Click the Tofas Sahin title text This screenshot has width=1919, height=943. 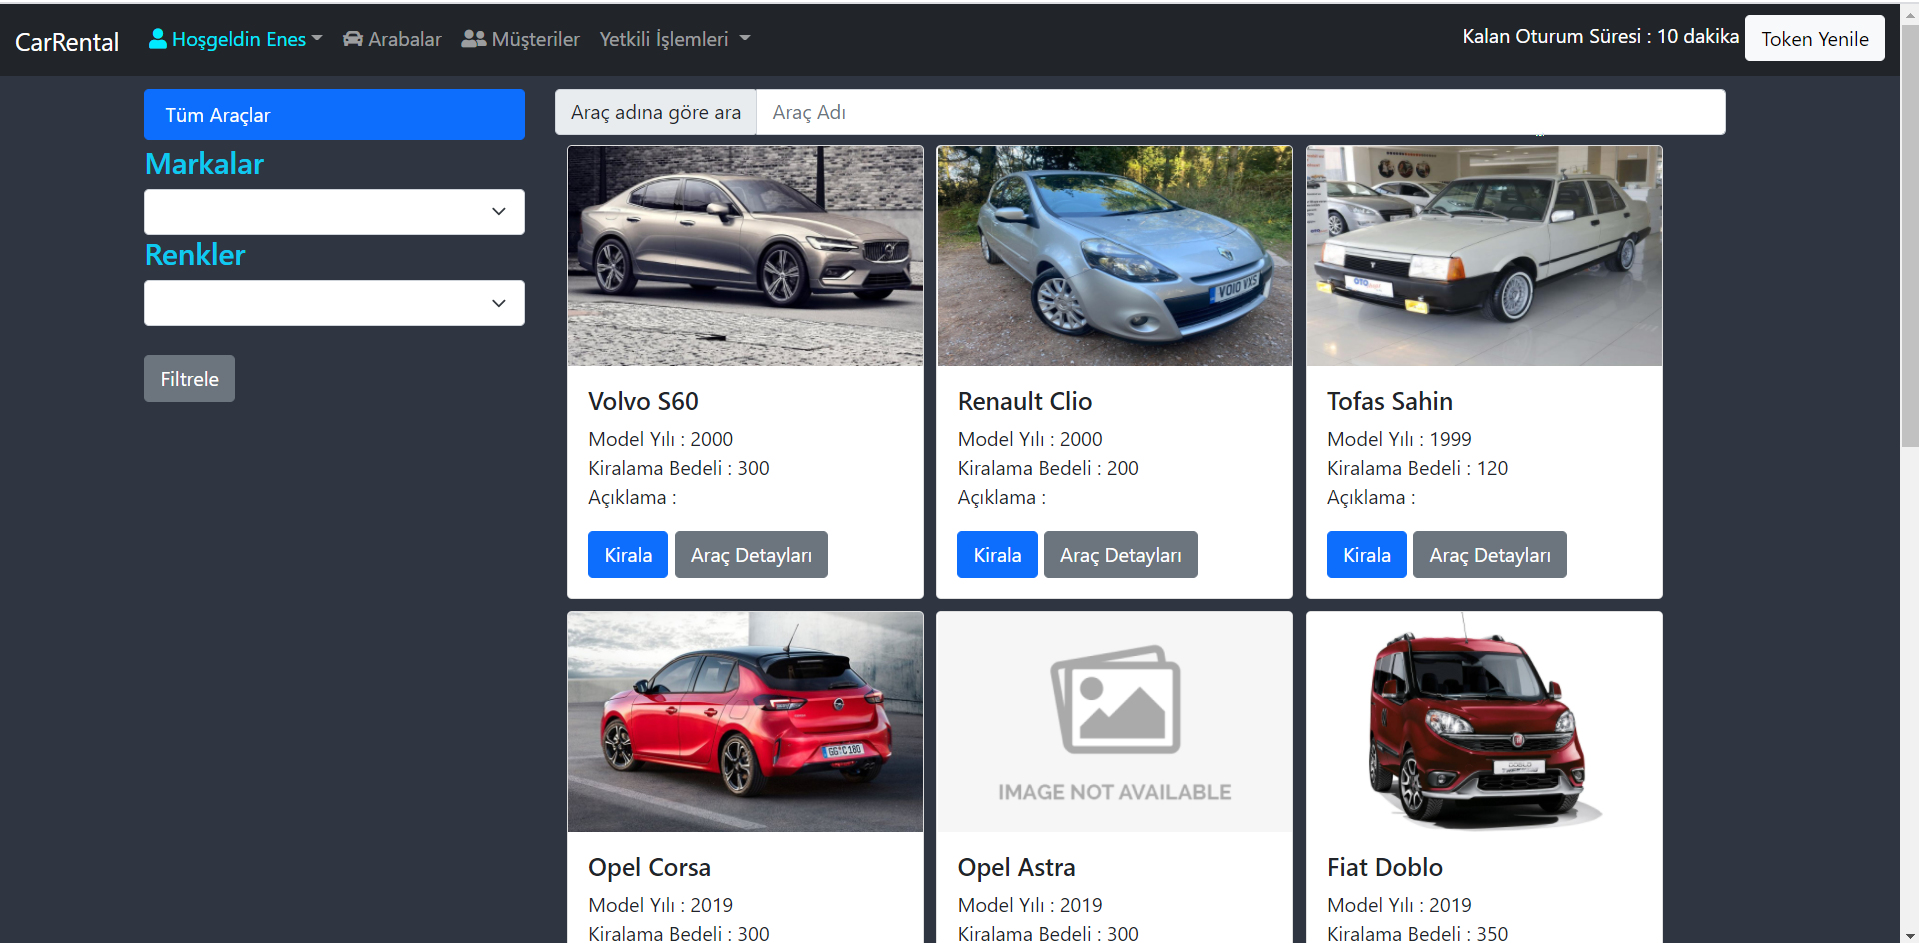pyautogui.click(x=1389, y=401)
